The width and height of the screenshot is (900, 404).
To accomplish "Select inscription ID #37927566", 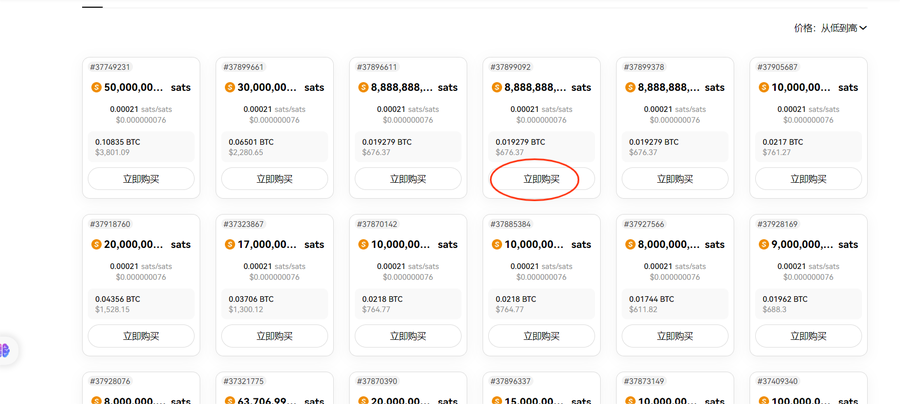I will click(644, 224).
